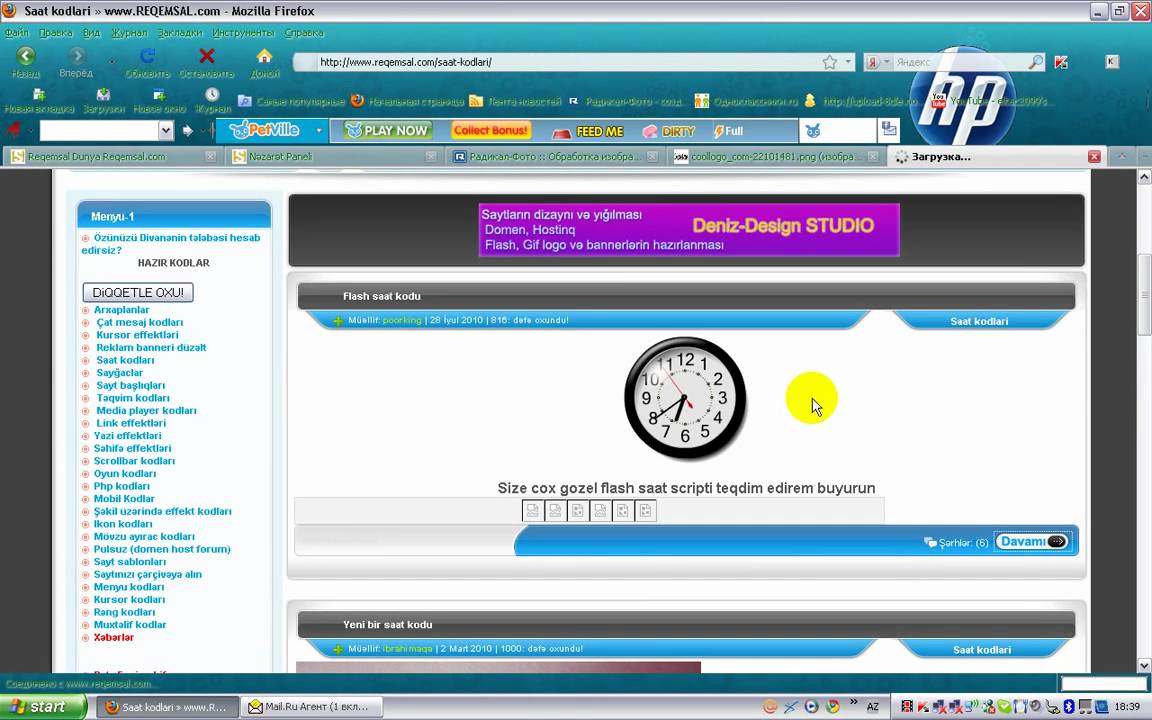Open the History clock toolbar icon
1152x720 pixels.
pos(212,95)
